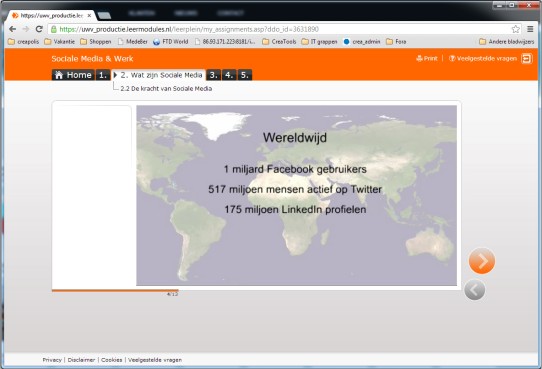Open Andere bladwijzers bookmarks folder
The width and height of the screenshot is (542, 369).
point(507,41)
